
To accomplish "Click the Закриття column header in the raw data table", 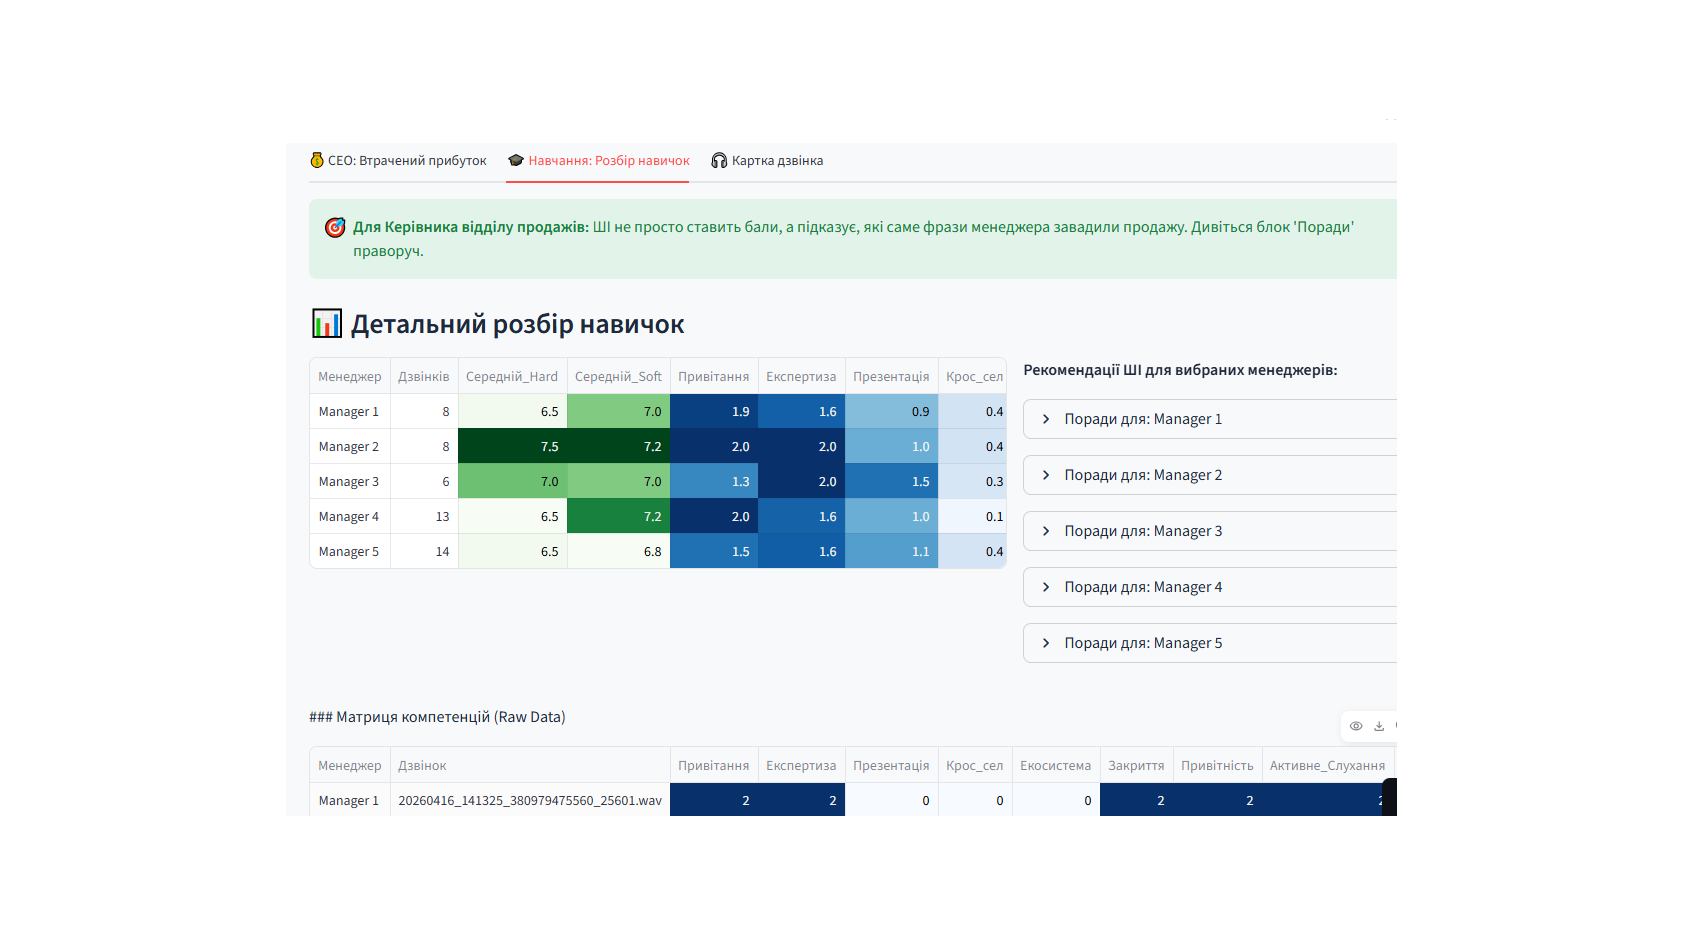I will click(x=1136, y=766).
